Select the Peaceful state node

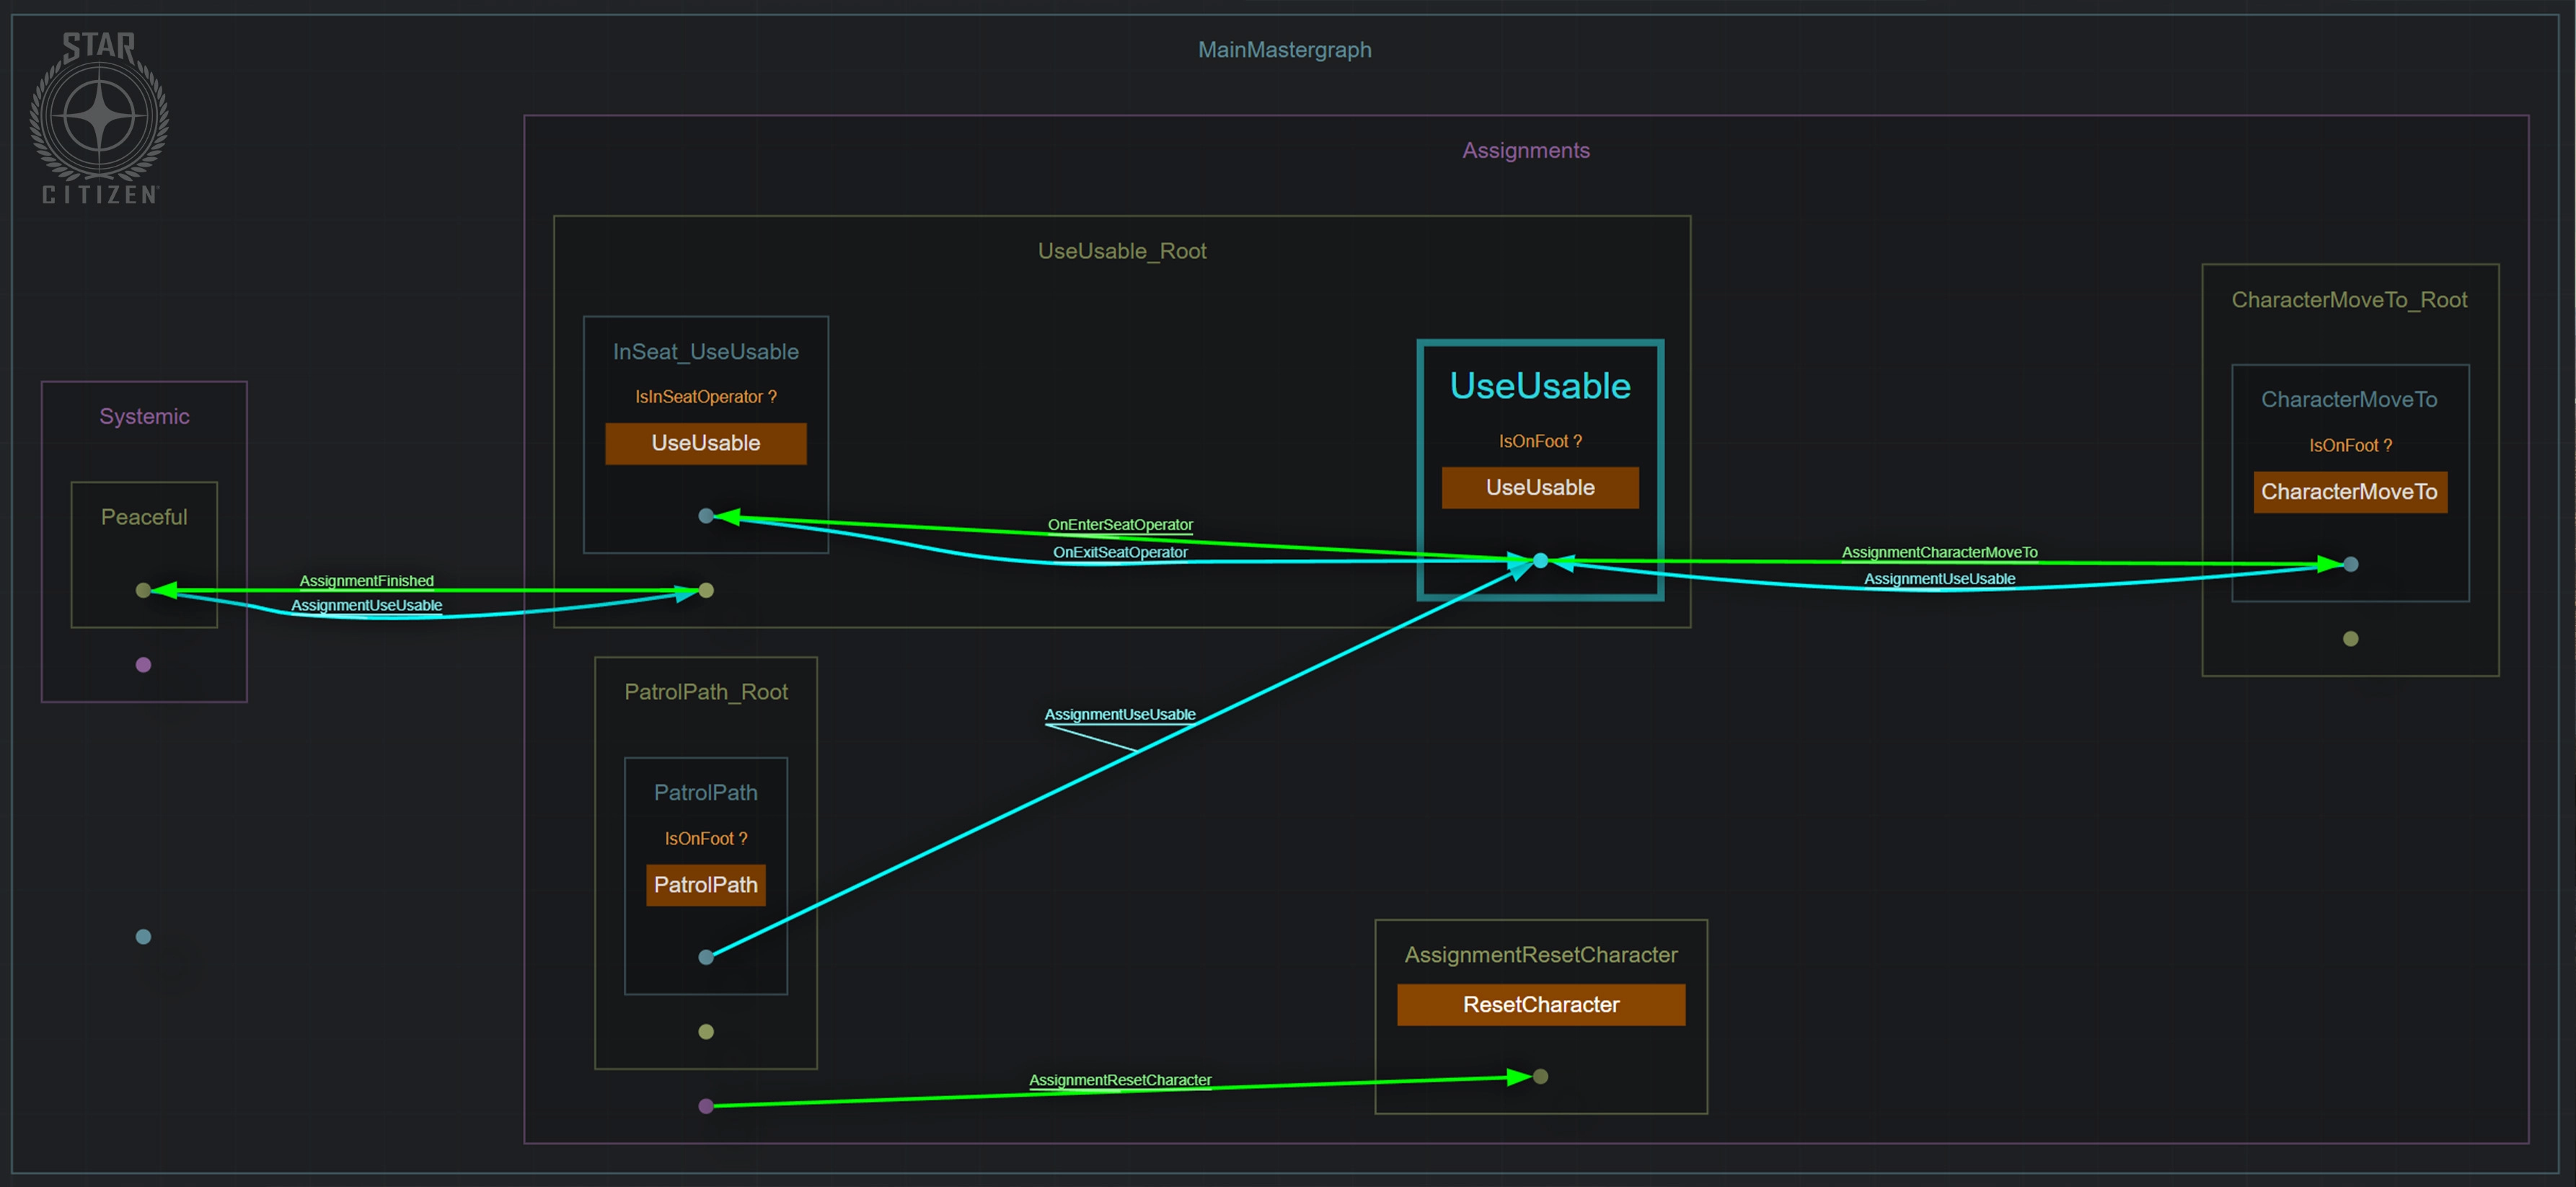tap(144, 517)
